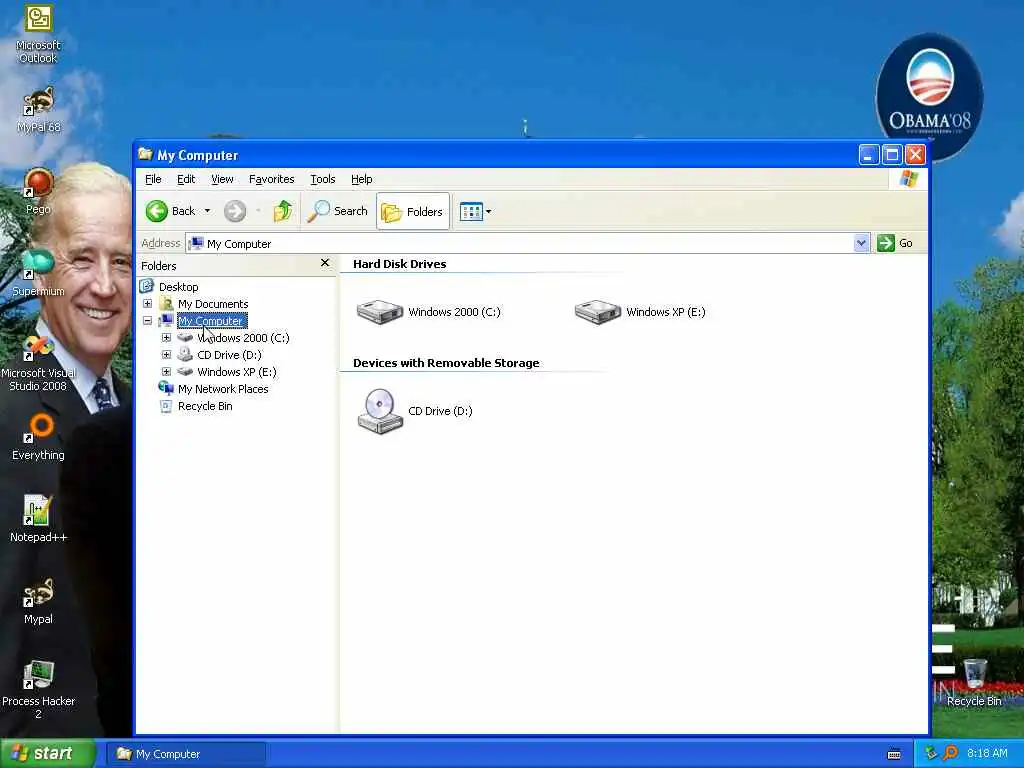
Task: Open the View menu
Action: (x=222, y=179)
